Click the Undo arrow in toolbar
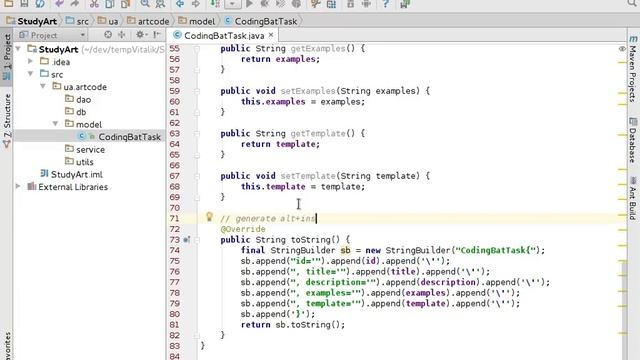Image resolution: width=640 pixels, height=360 pixels. 60,3
